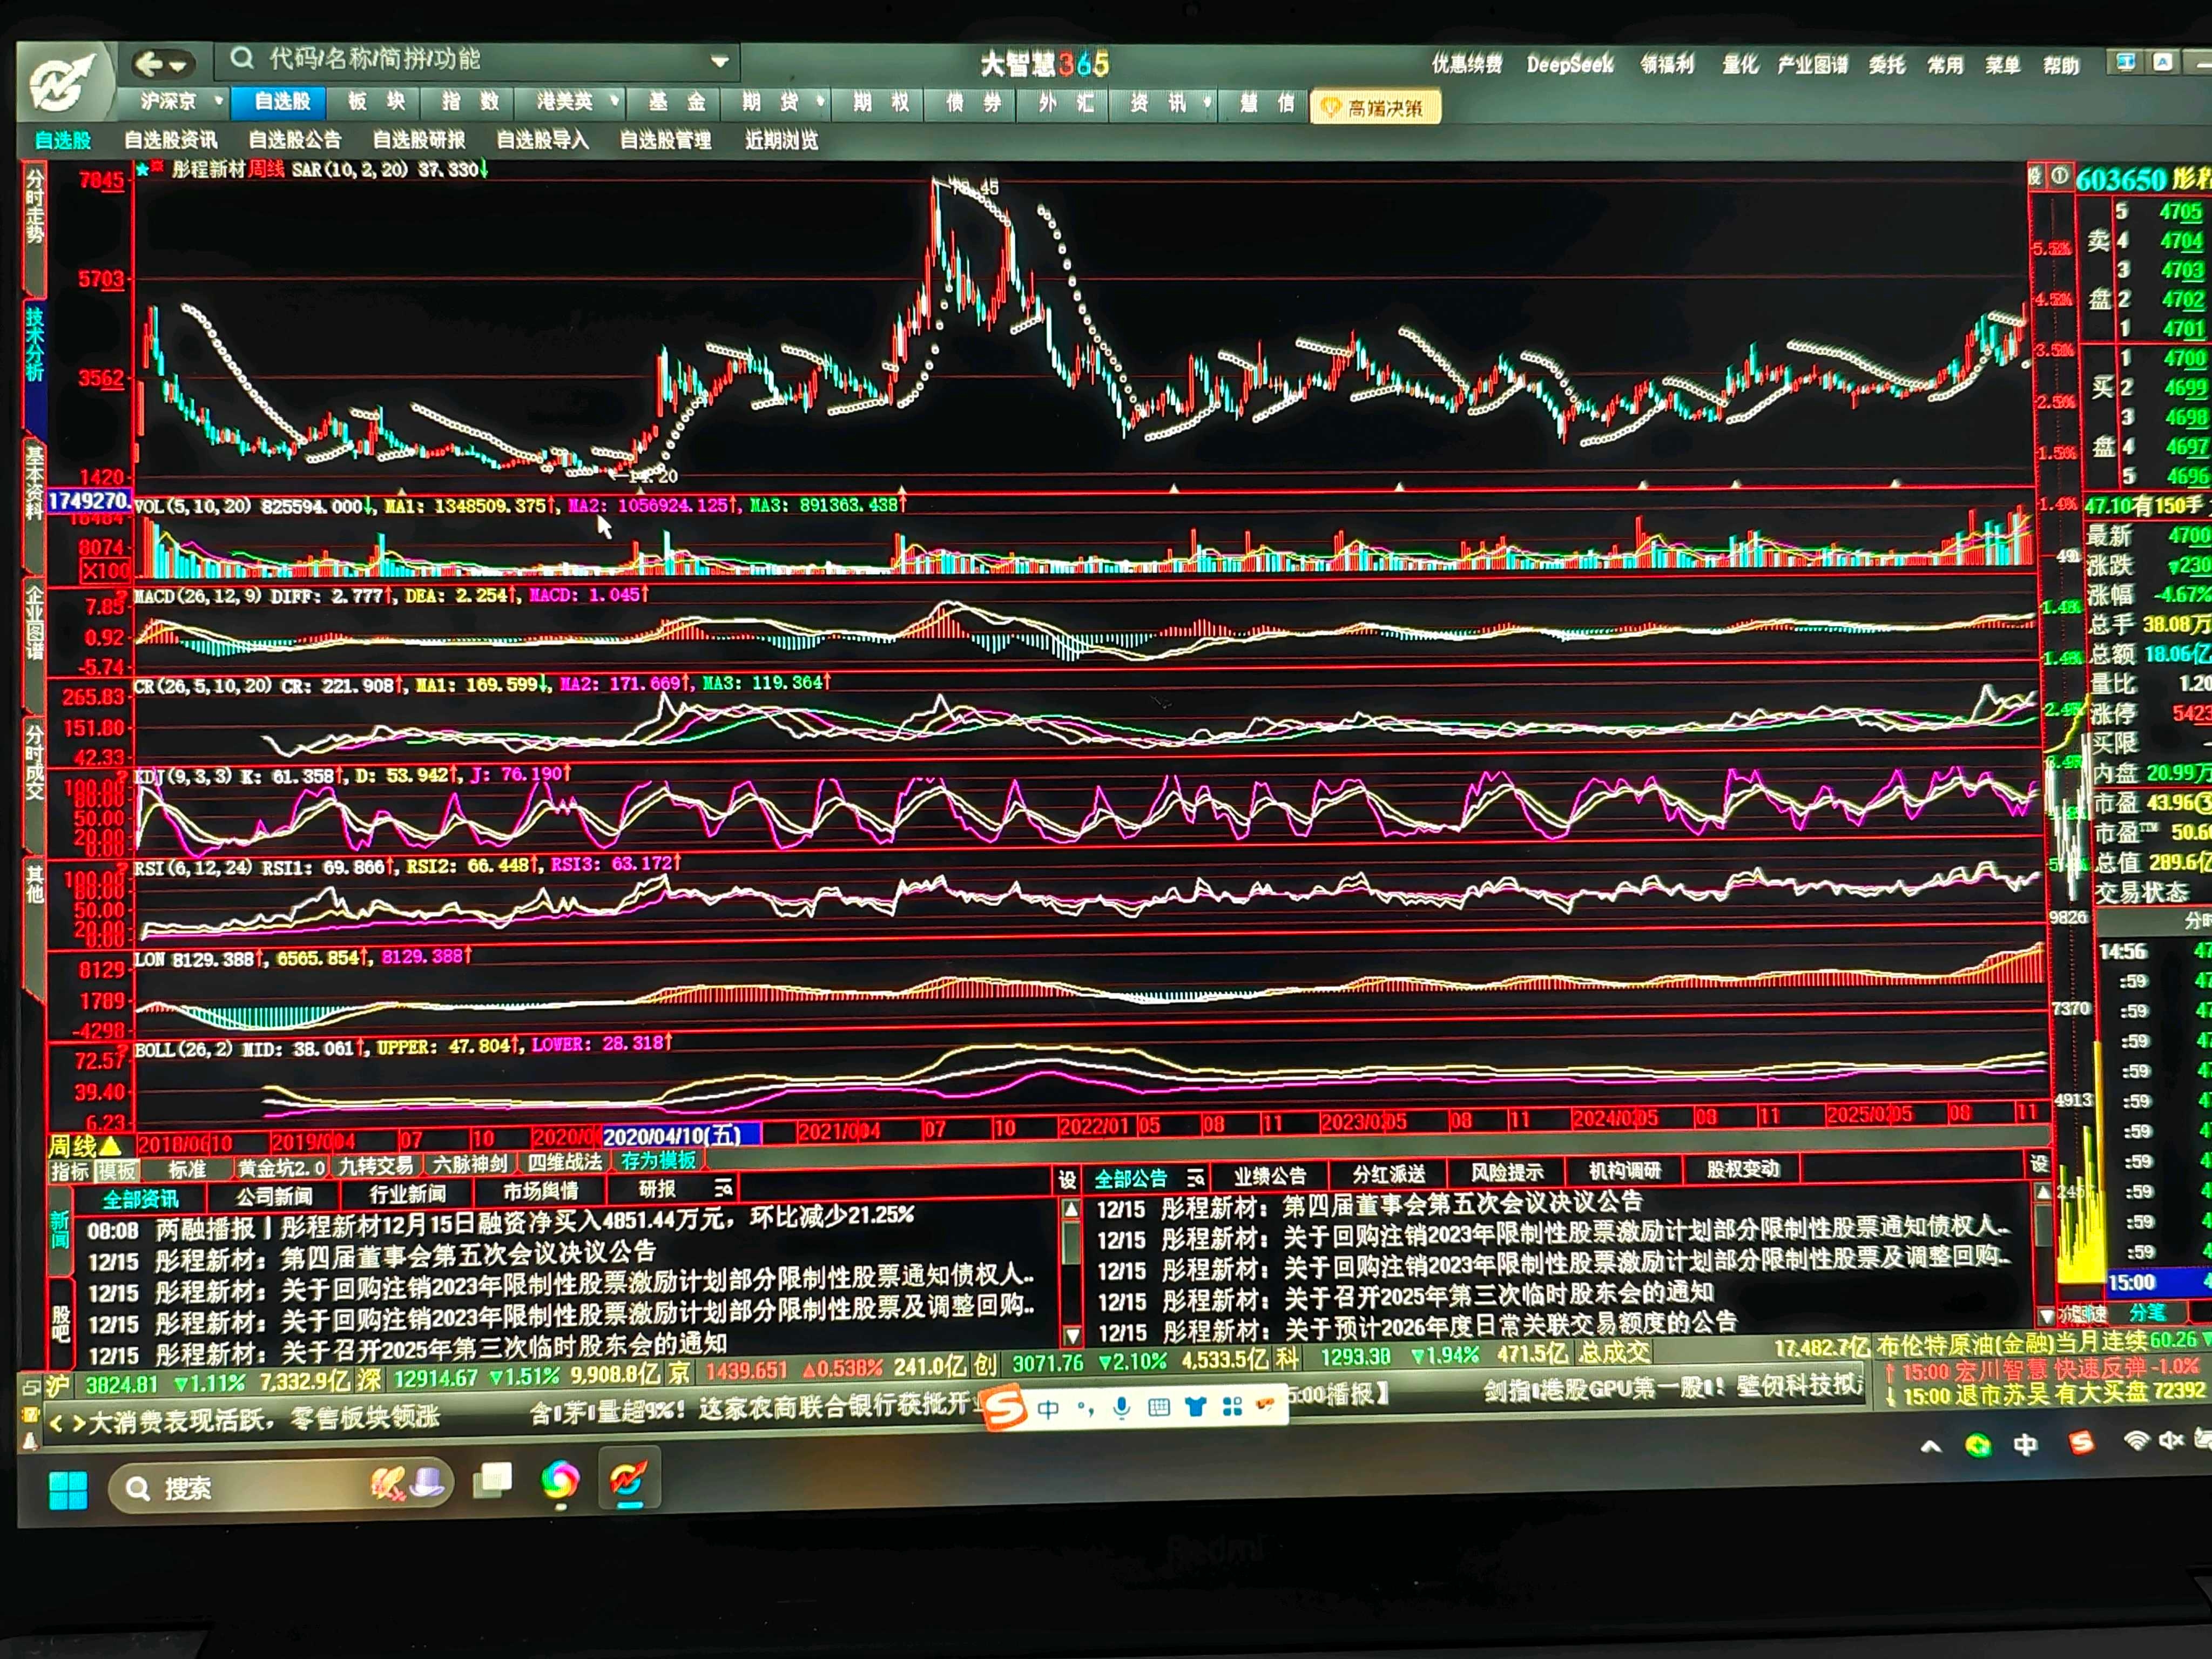Click the news list scrollbar down arrow
The width and height of the screenshot is (2212, 1659).
tap(1072, 1335)
